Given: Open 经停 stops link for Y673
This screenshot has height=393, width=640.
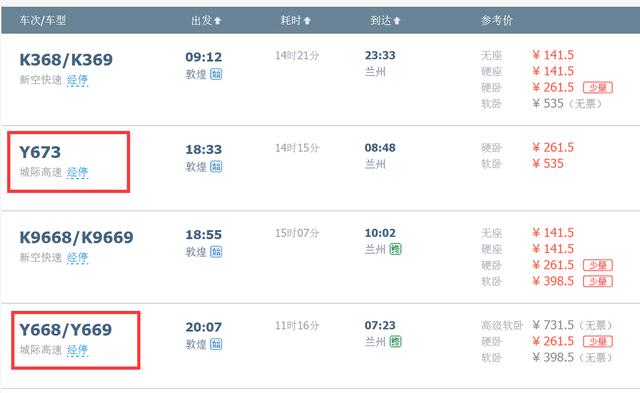Looking at the screenshot, I should [x=78, y=172].
